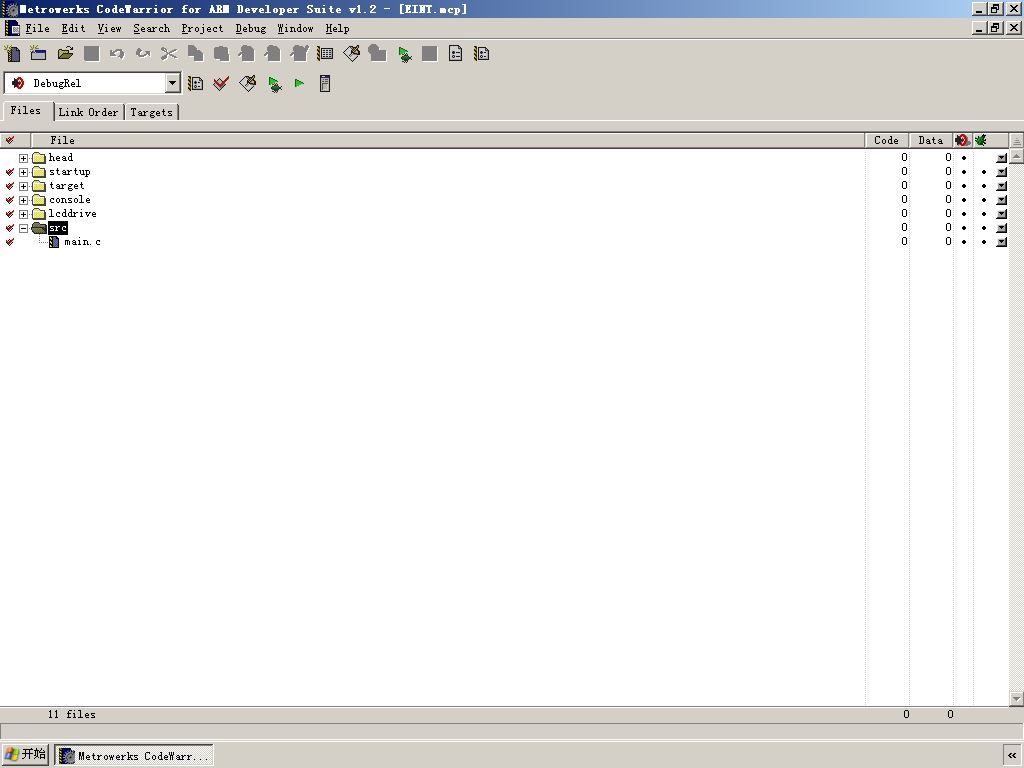Image resolution: width=1024 pixels, height=768 pixels.
Task: Open DebugRel Target Settings icon beside dropdown
Action: coord(195,83)
